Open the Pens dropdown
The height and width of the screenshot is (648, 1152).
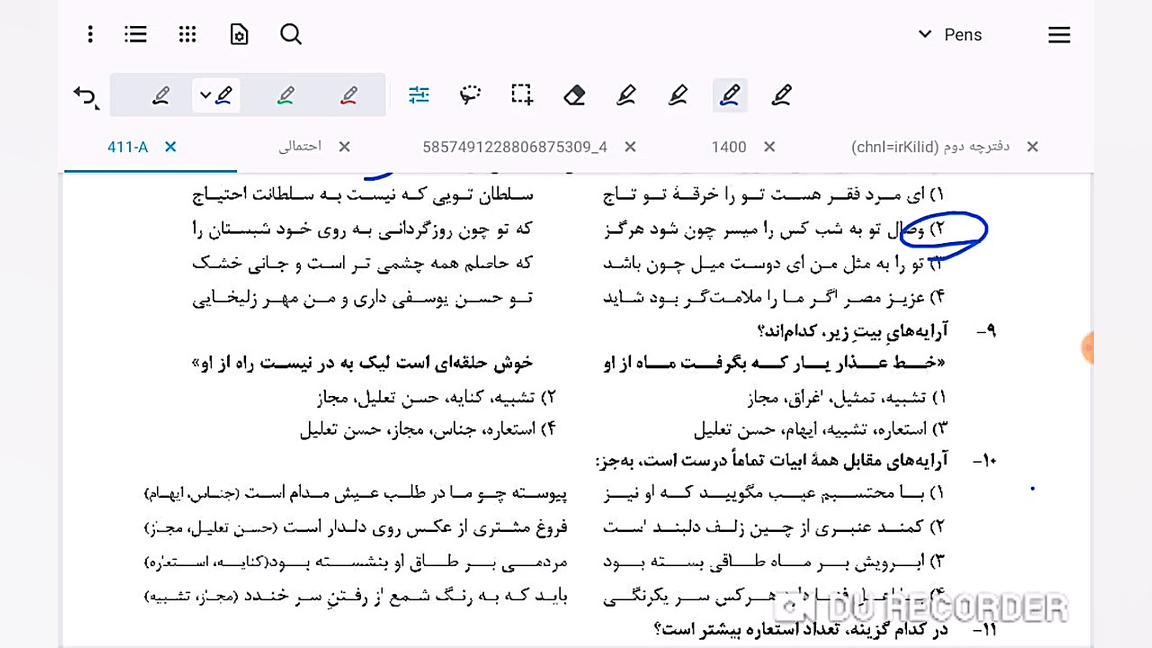[948, 33]
